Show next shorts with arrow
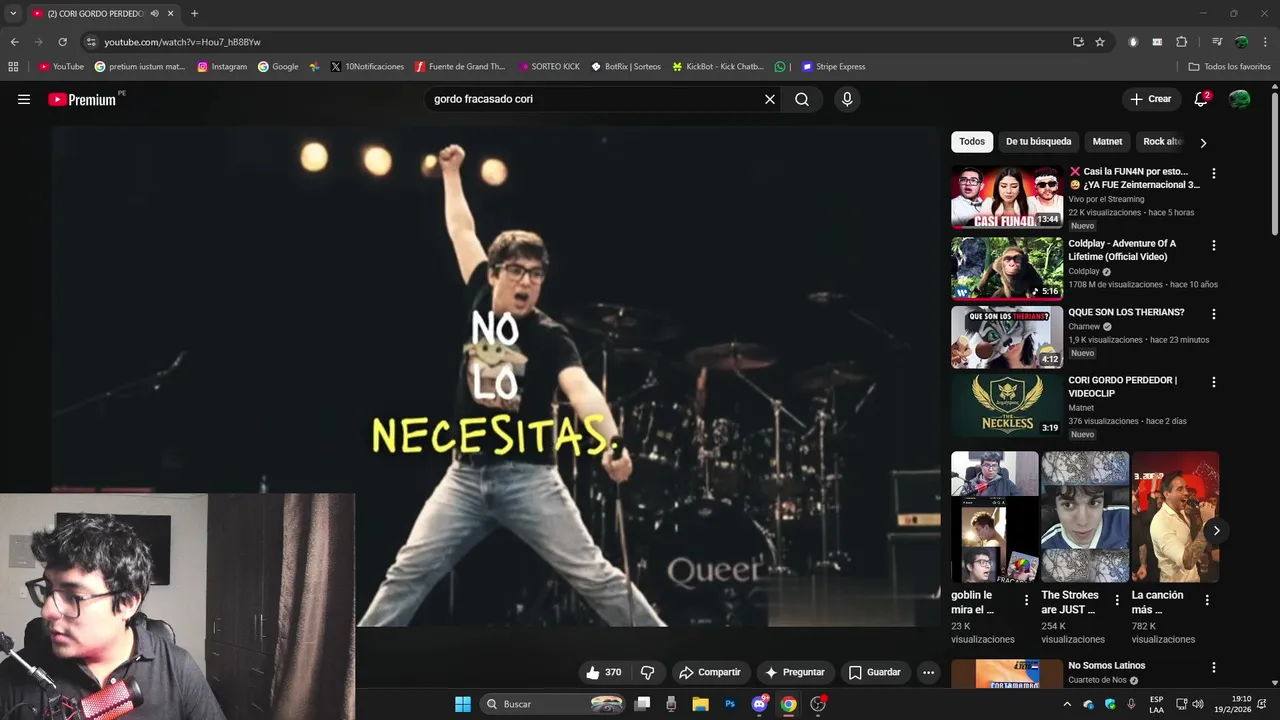This screenshot has height=720, width=1280. tap(1216, 530)
